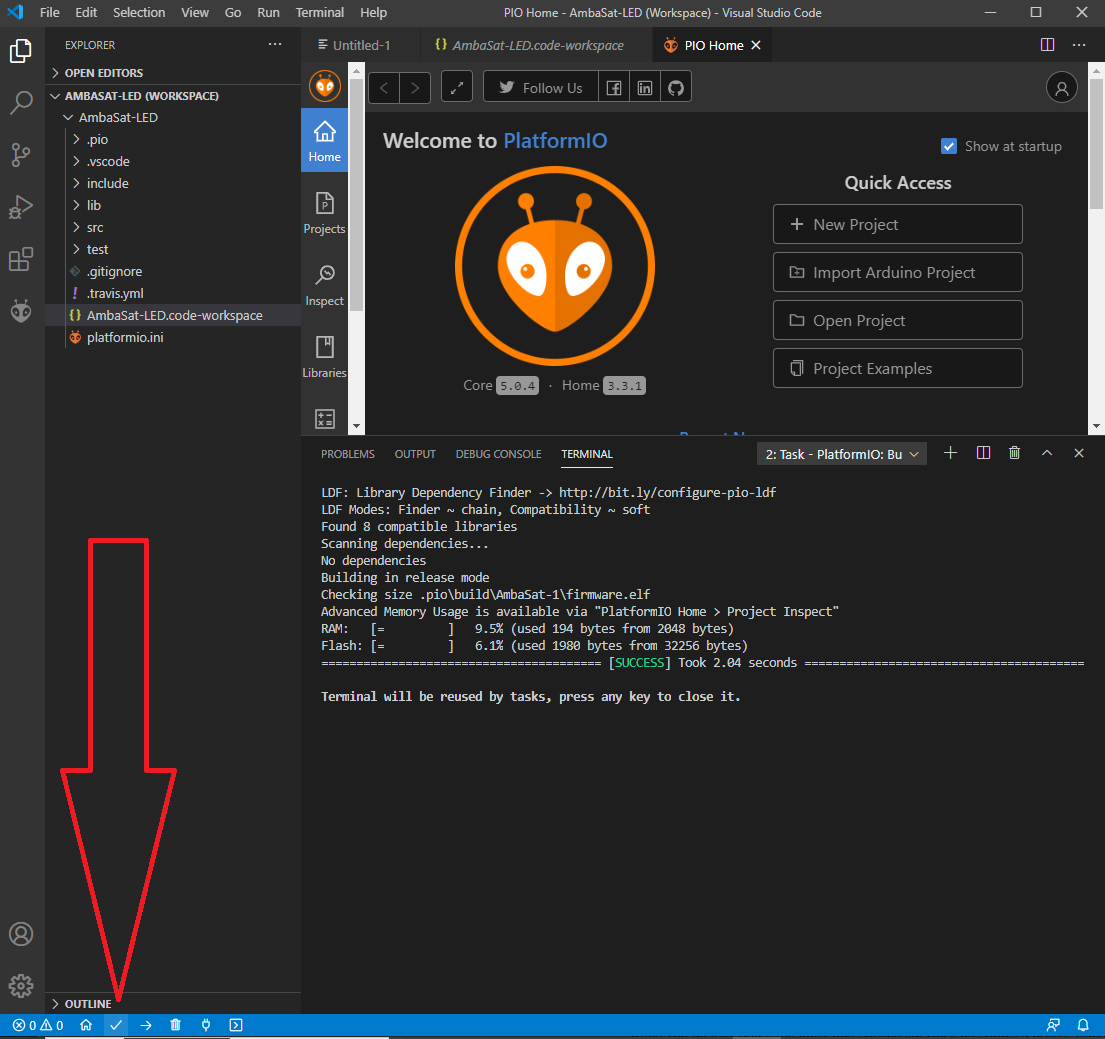Split the terminal panel
This screenshot has width=1105, height=1039.
[983, 453]
